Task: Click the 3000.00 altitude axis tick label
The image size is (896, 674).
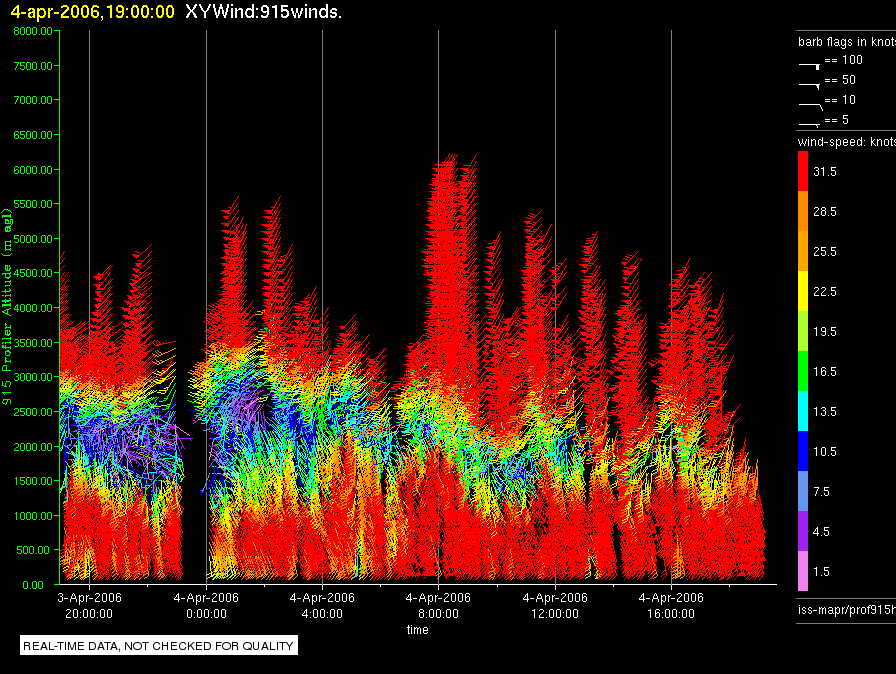Action: pos(33,377)
